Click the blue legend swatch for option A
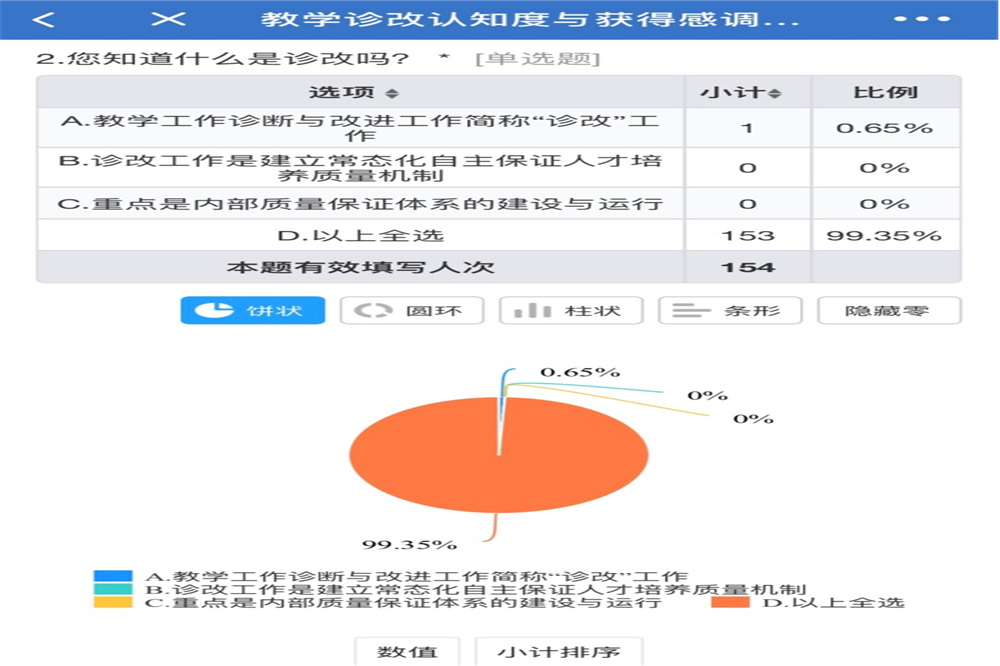 [x=112, y=576]
